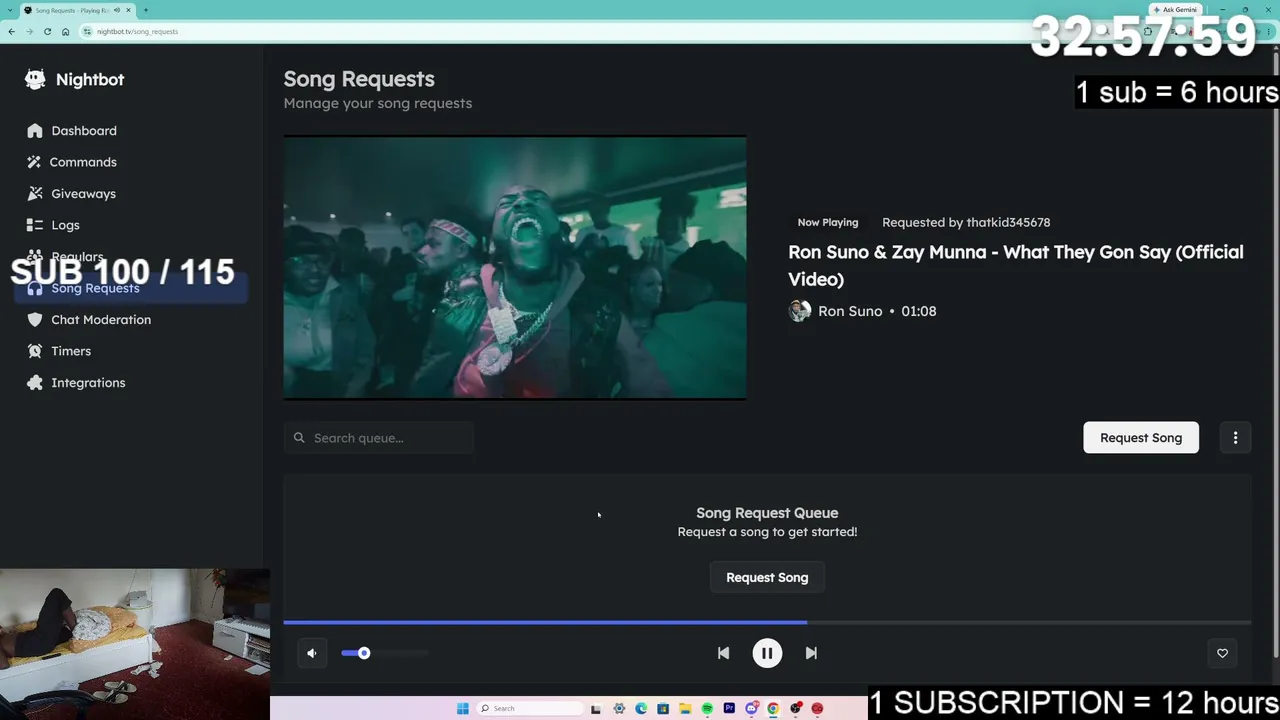
Task: Launch Microsoft Edge from the taskbar
Action: click(641, 709)
